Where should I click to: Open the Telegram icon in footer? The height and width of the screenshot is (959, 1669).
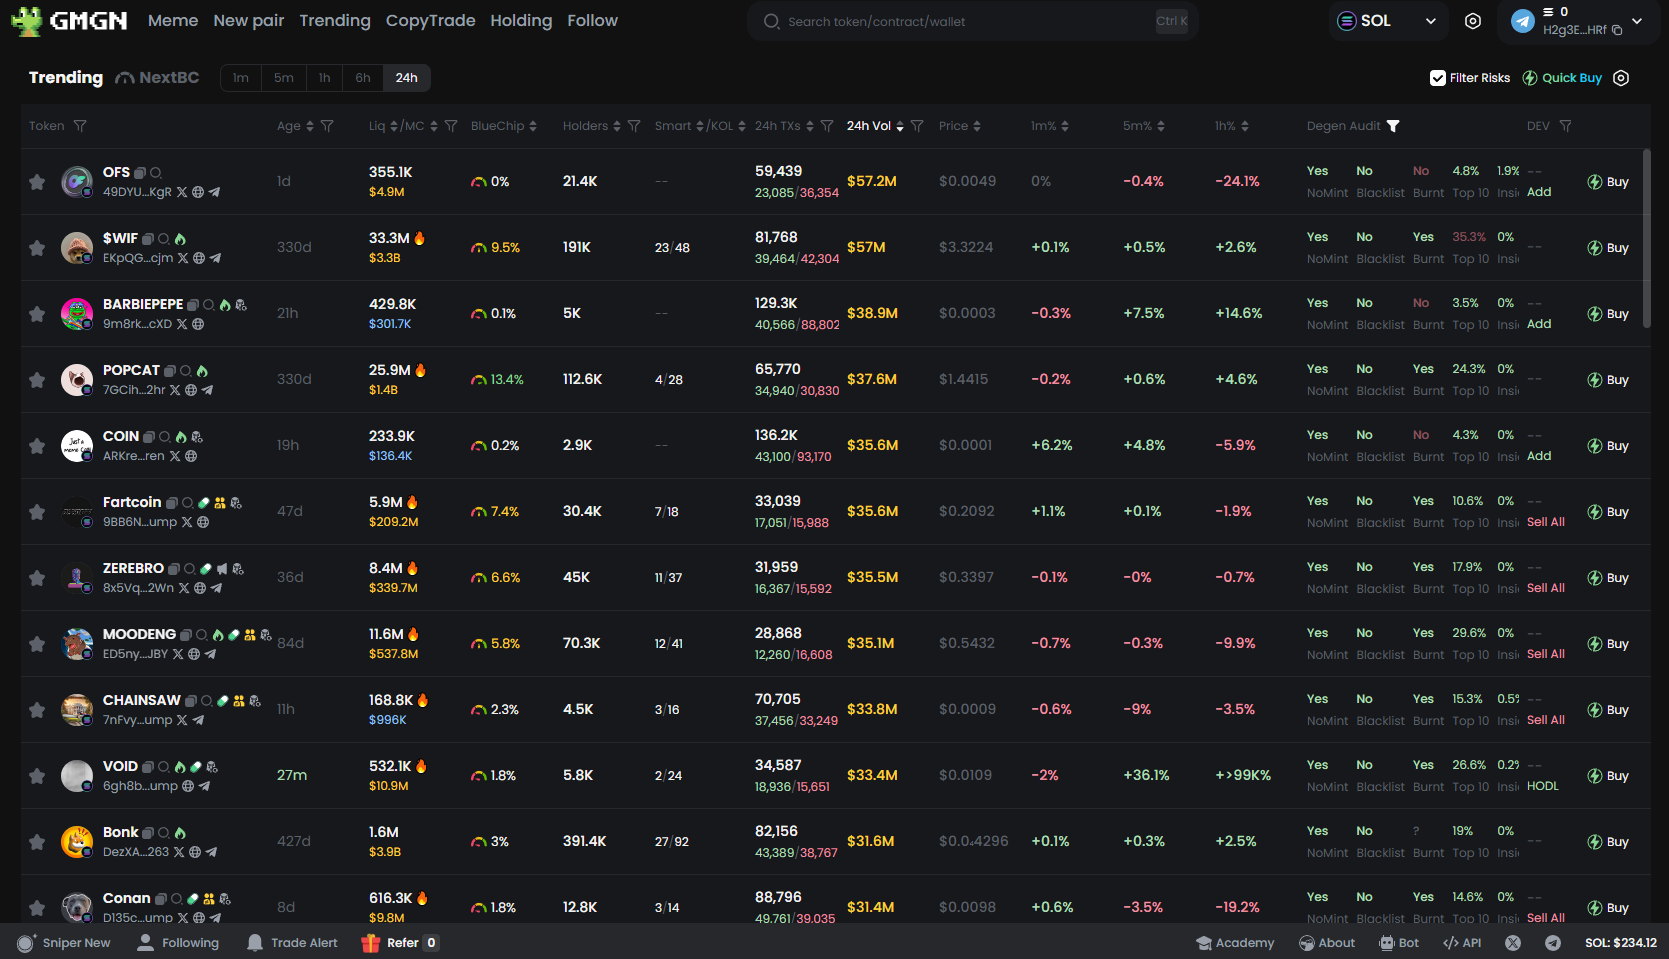coord(1553,943)
